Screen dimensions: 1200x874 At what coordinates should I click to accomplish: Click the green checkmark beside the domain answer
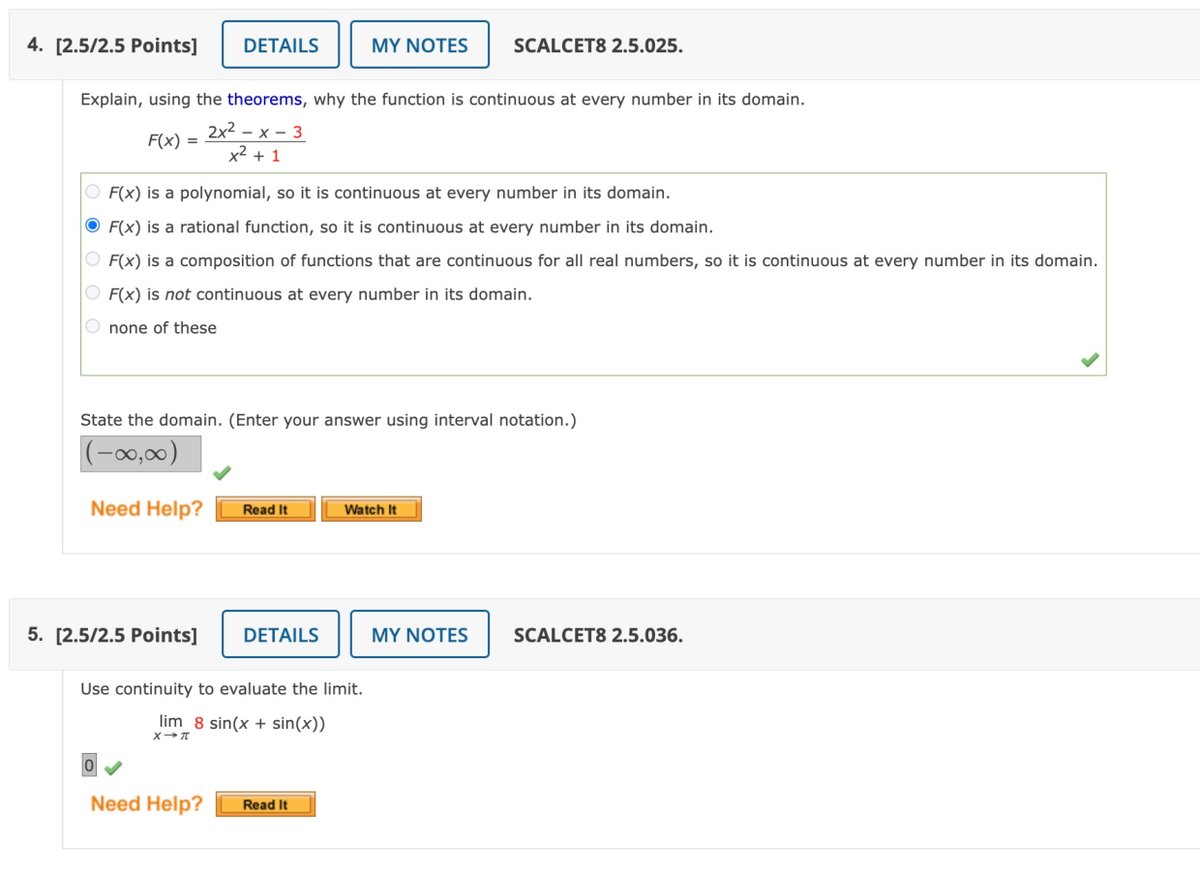click(221, 474)
